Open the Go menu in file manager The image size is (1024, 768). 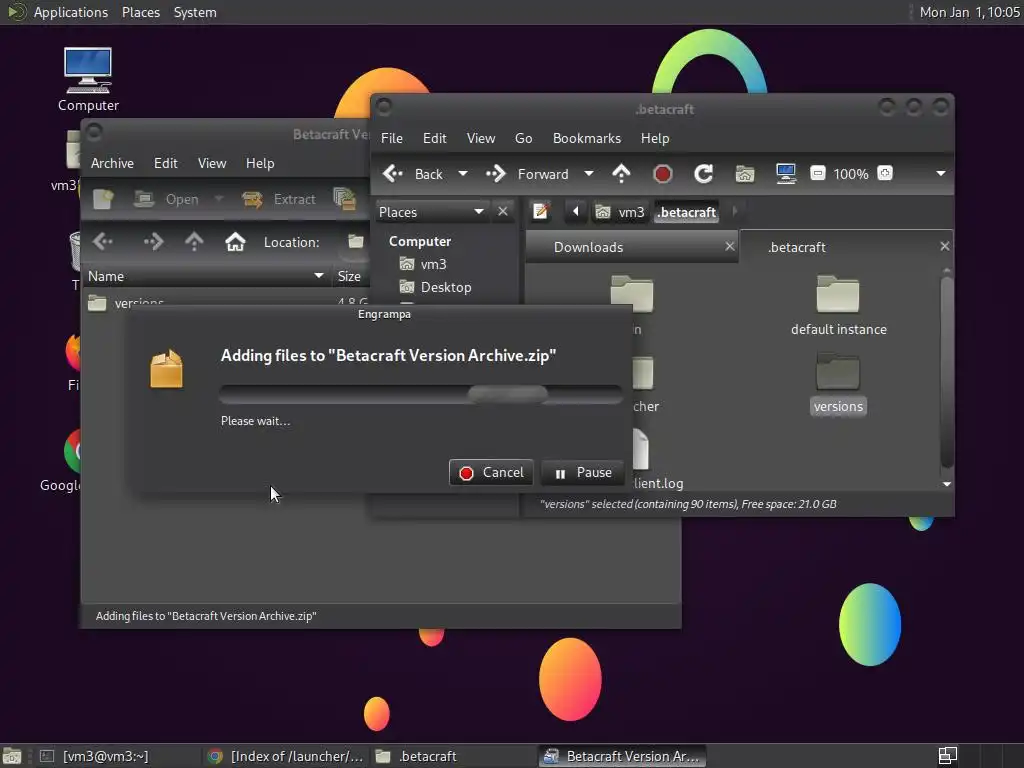[523, 138]
